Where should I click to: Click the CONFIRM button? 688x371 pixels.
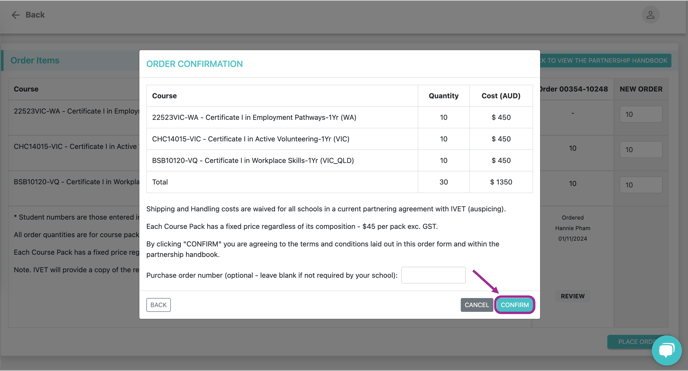click(x=515, y=305)
